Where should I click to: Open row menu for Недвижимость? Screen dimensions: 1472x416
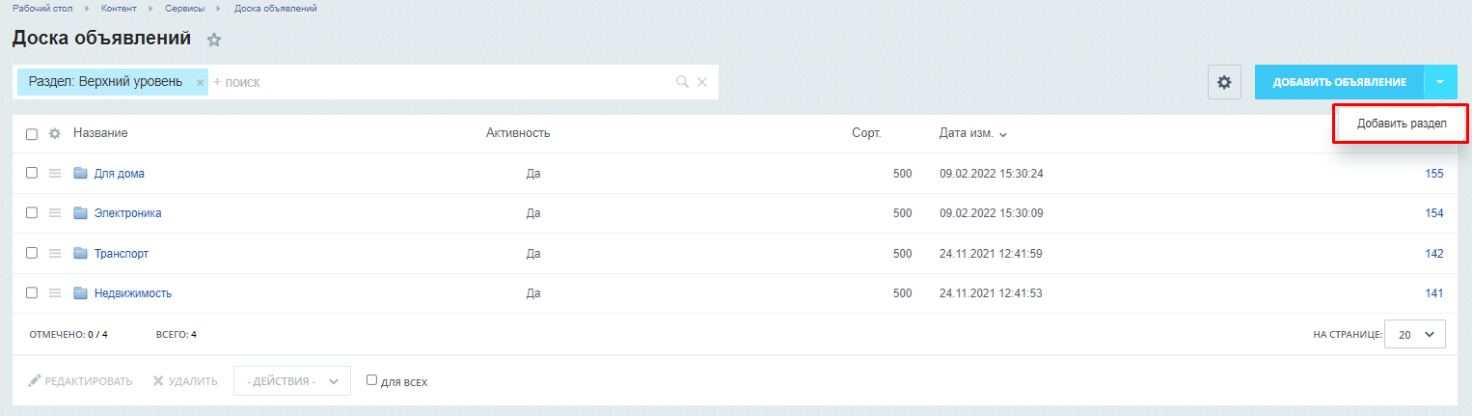[x=56, y=293]
